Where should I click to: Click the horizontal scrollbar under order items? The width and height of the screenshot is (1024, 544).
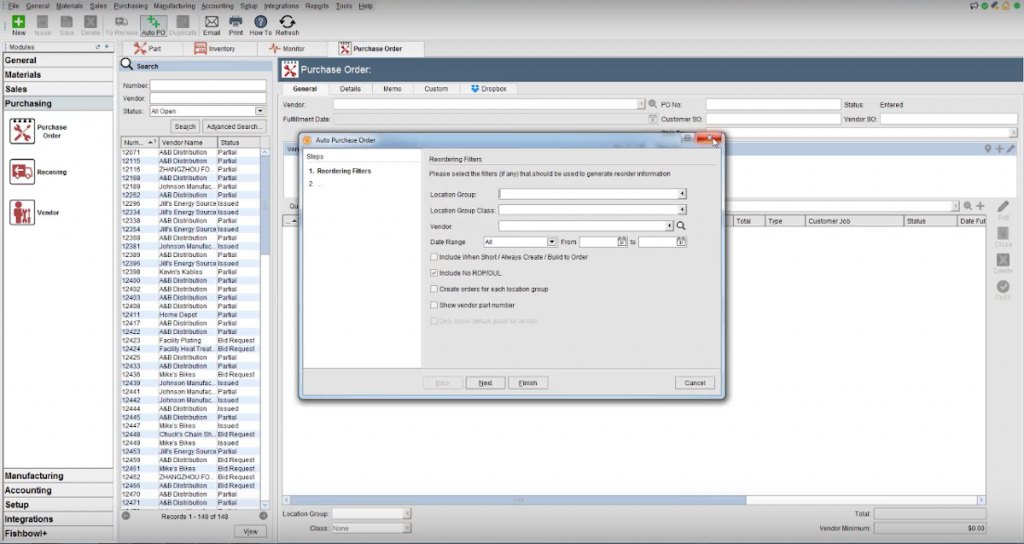pyautogui.click(x=518, y=499)
